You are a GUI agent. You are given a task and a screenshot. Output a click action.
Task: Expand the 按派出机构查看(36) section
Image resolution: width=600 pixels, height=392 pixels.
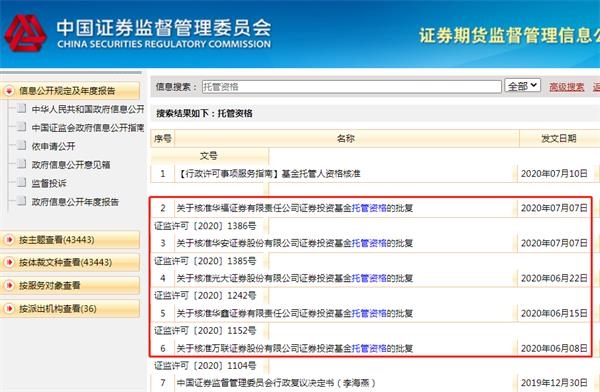pyautogui.click(x=70, y=309)
